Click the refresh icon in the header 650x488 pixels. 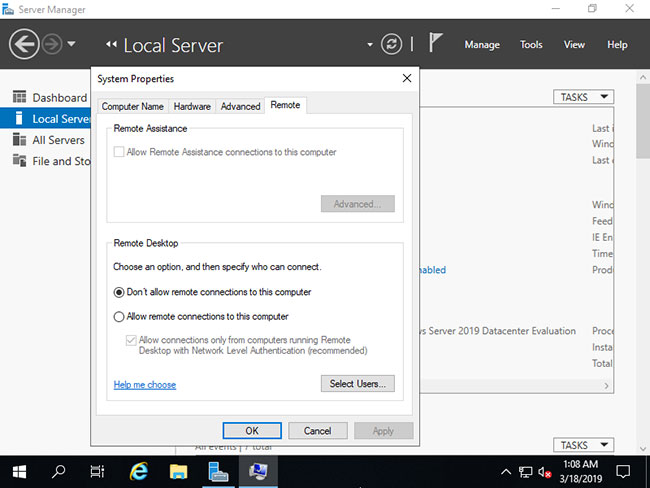click(x=391, y=44)
